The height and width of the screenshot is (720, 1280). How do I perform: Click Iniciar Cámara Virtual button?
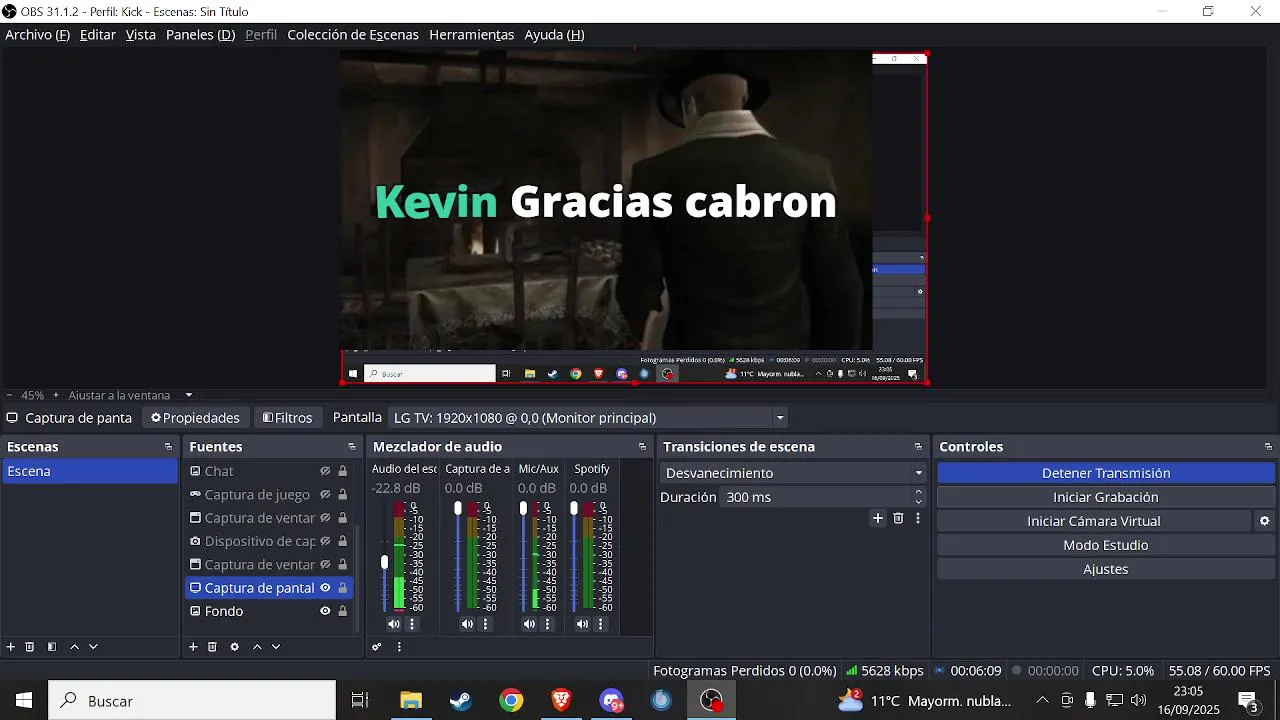coord(1094,521)
